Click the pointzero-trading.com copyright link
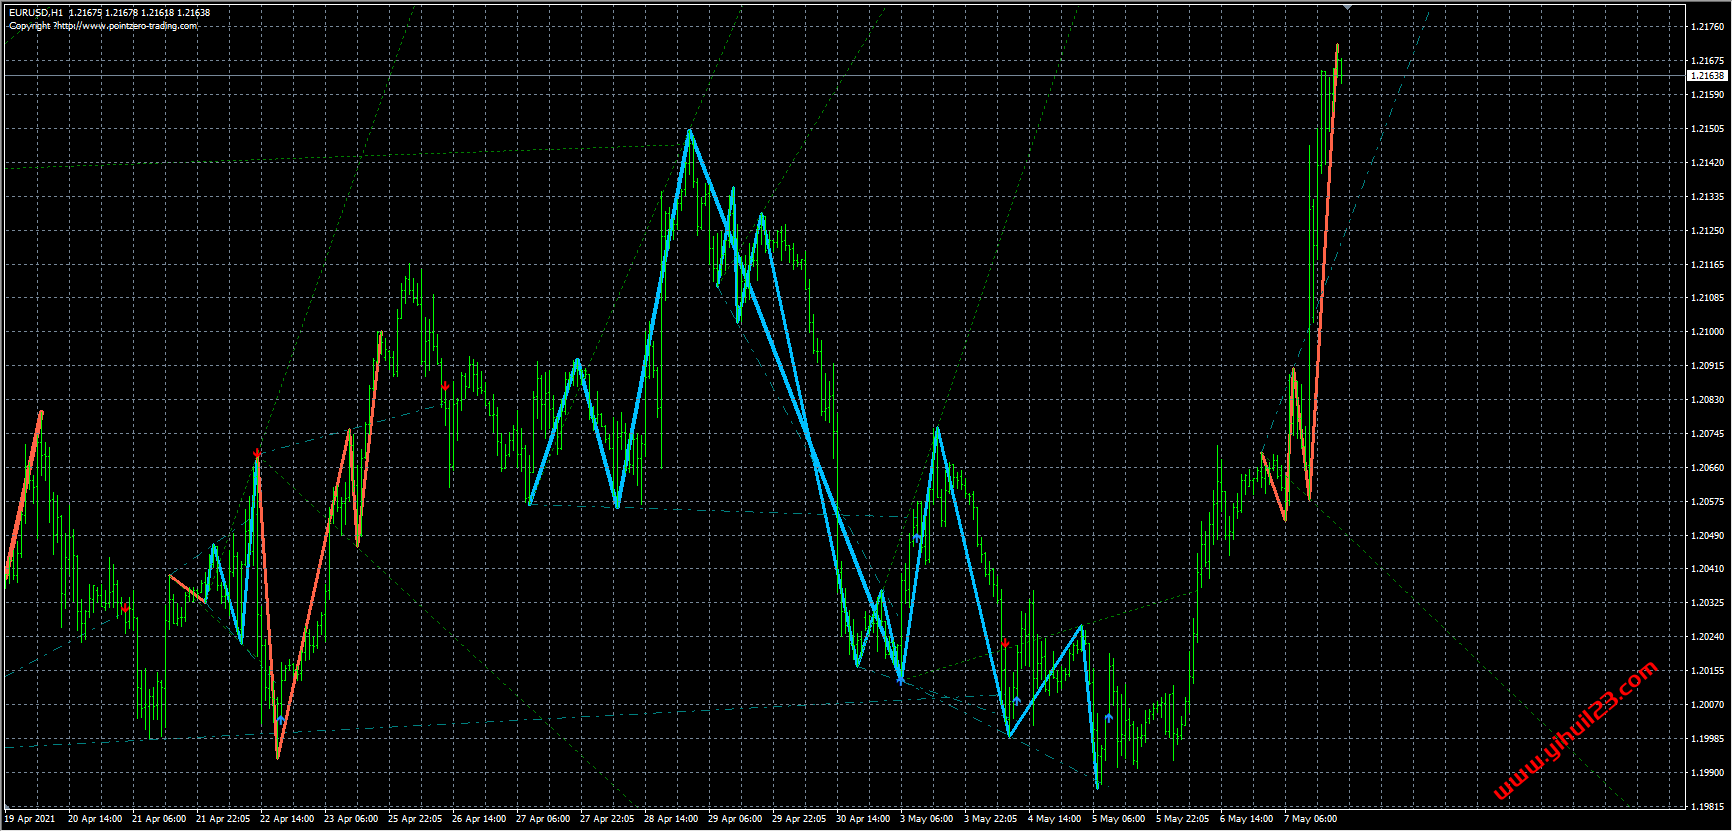 [x=103, y=26]
